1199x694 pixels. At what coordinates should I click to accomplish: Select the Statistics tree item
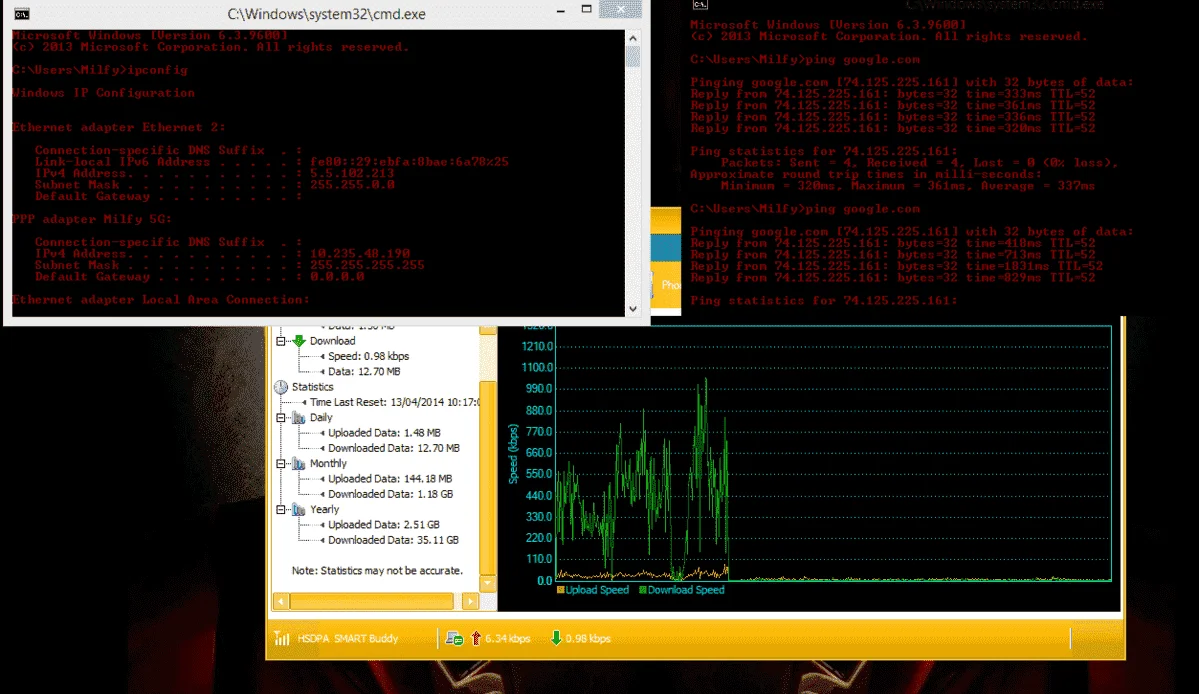point(312,387)
